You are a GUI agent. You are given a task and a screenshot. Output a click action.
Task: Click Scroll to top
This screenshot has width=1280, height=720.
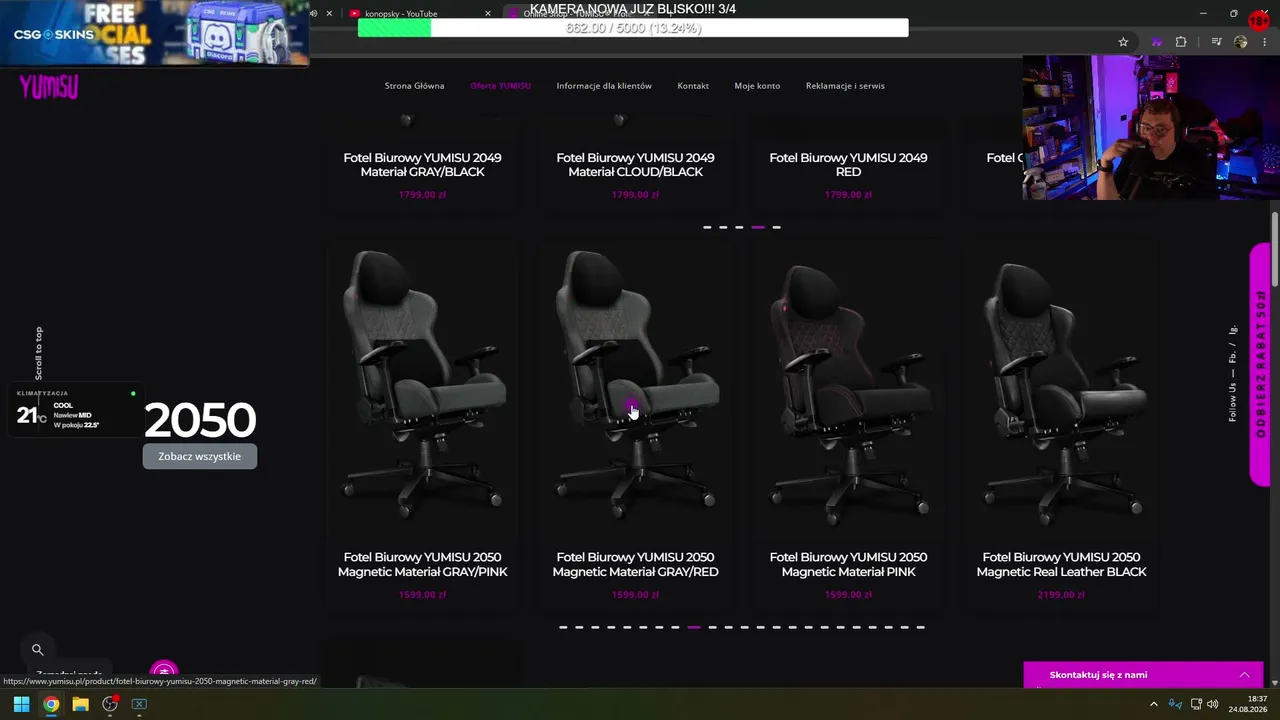[39, 353]
